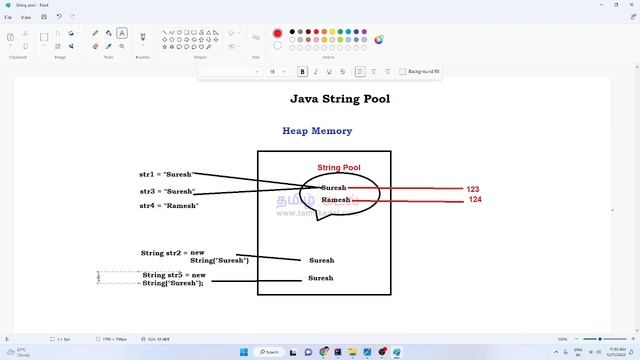Pick the diamond shape
Viewport: 640px width, 360px height.
point(164,40)
